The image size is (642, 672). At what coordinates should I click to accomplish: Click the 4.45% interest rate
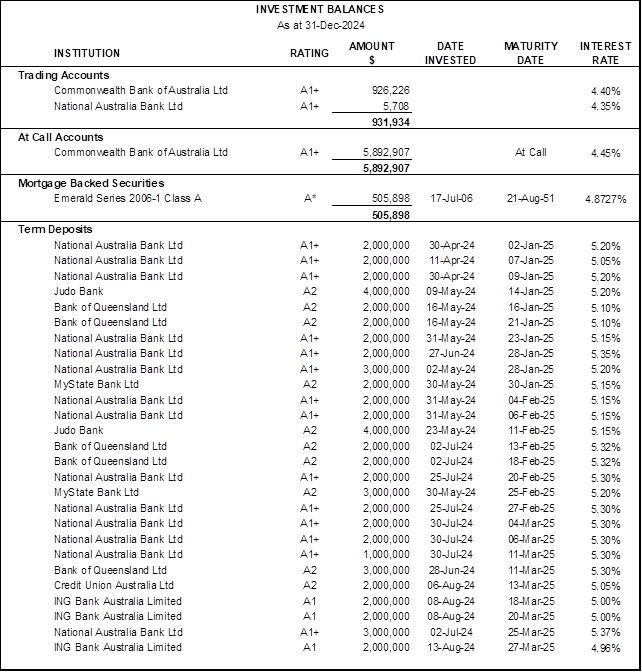(x=606, y=153)
